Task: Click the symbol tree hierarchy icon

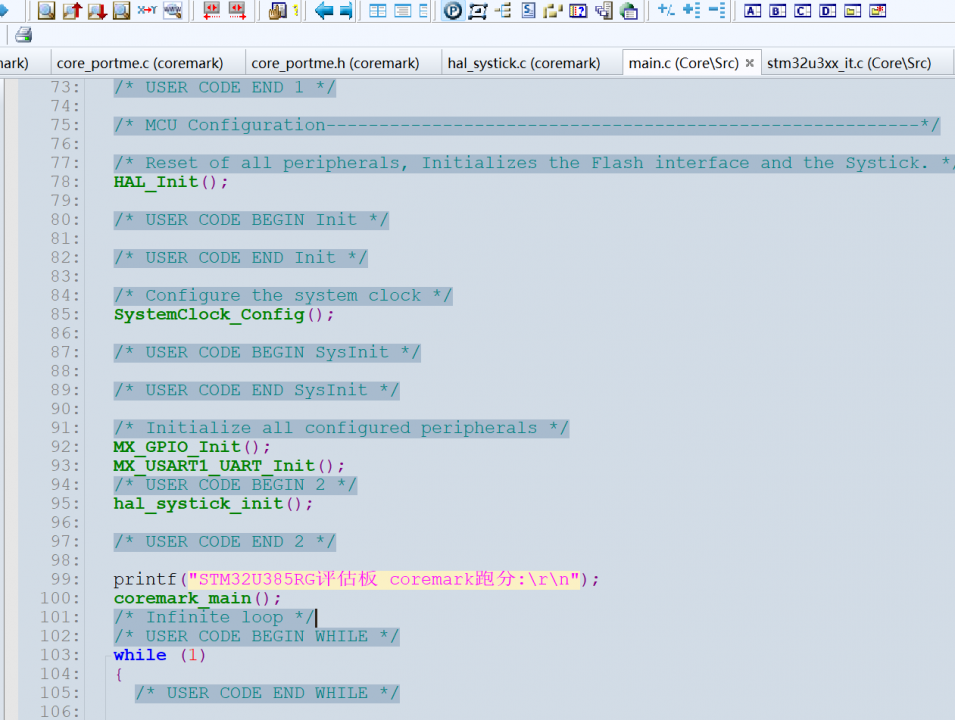Action: tap(503, 10)
